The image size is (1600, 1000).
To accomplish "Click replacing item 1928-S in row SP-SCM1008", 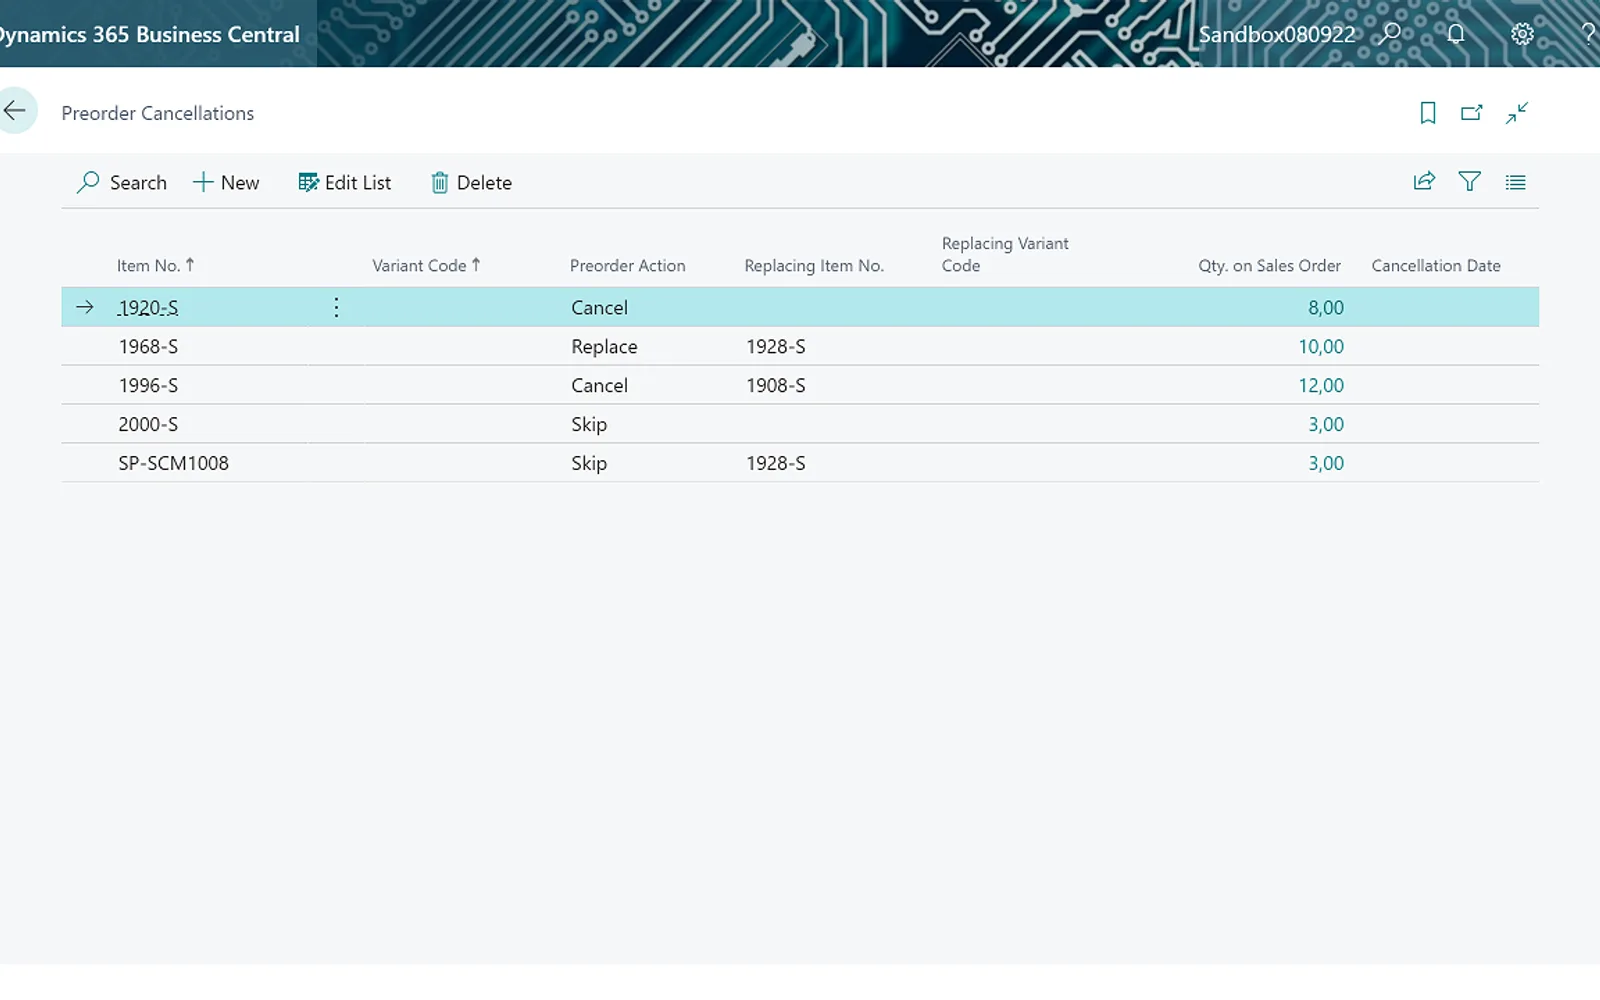I will pyautogui.click(x=776, y=463).
